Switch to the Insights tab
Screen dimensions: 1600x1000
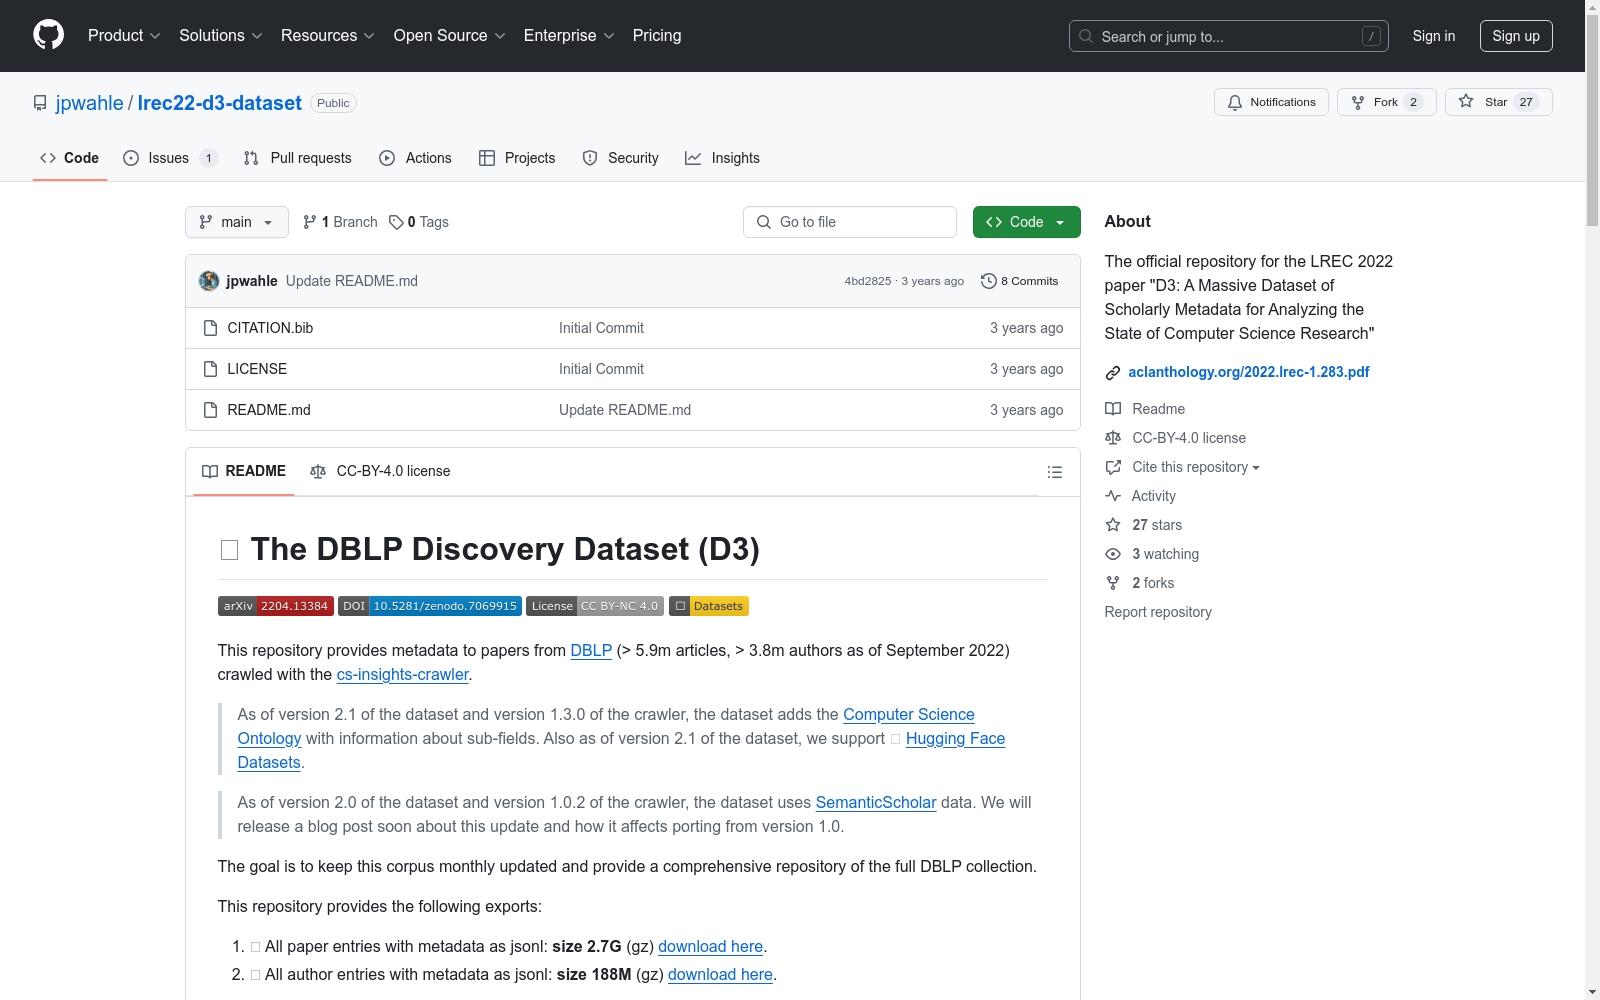tap(722, 158)
